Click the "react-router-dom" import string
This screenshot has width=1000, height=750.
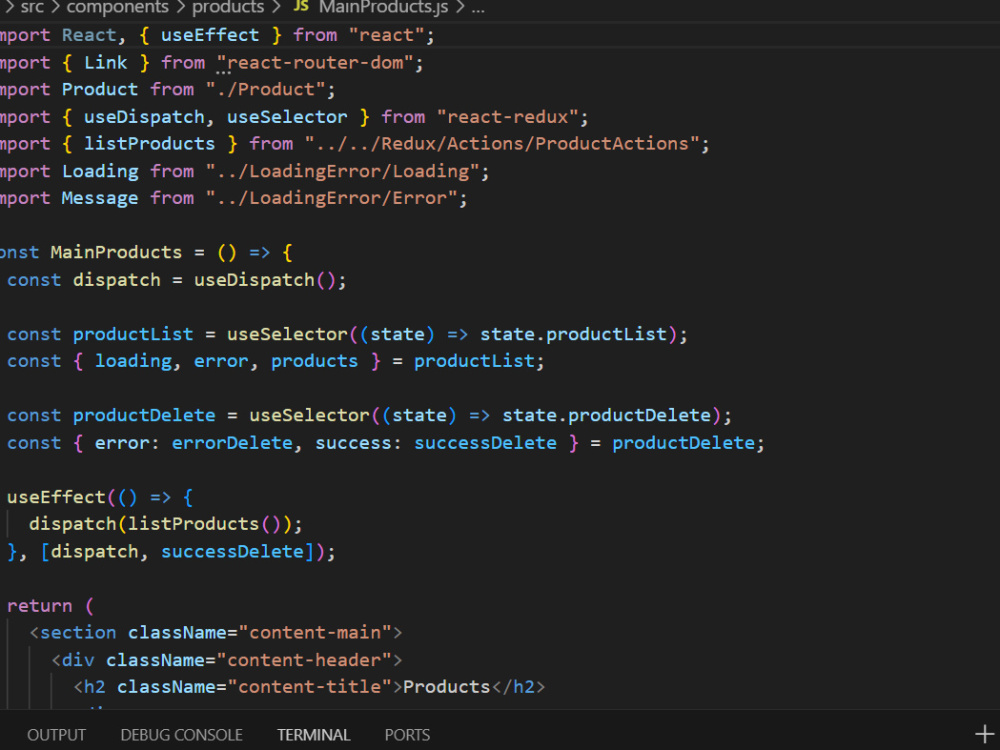316,62
